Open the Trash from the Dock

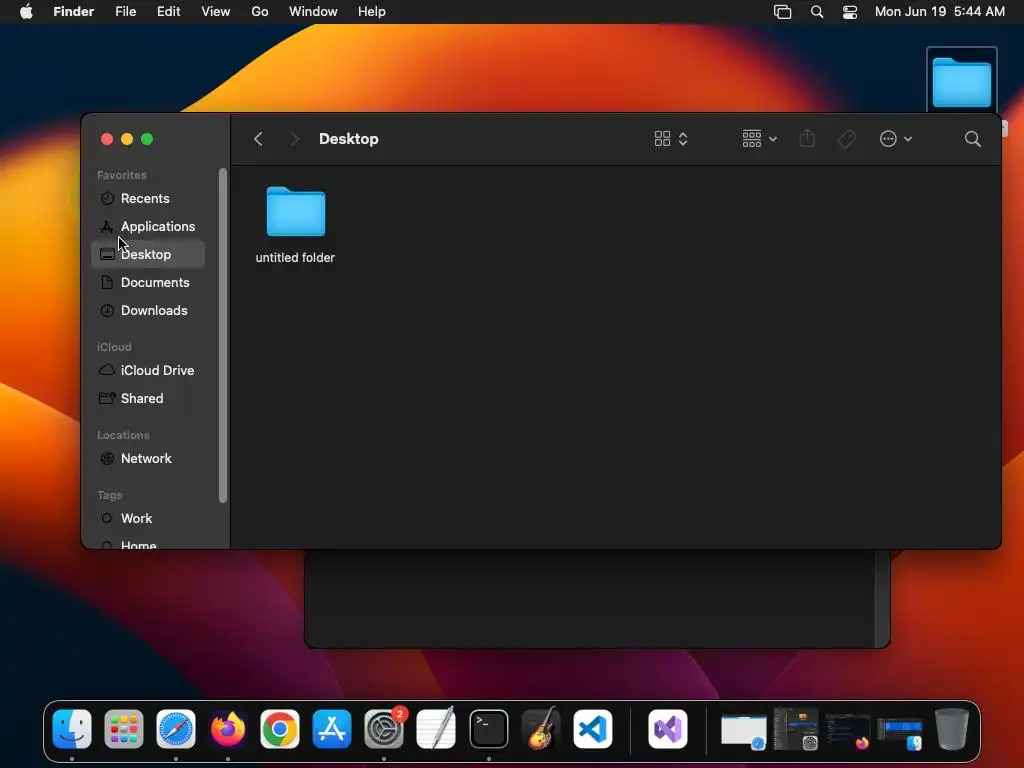(x=952, y=729)
